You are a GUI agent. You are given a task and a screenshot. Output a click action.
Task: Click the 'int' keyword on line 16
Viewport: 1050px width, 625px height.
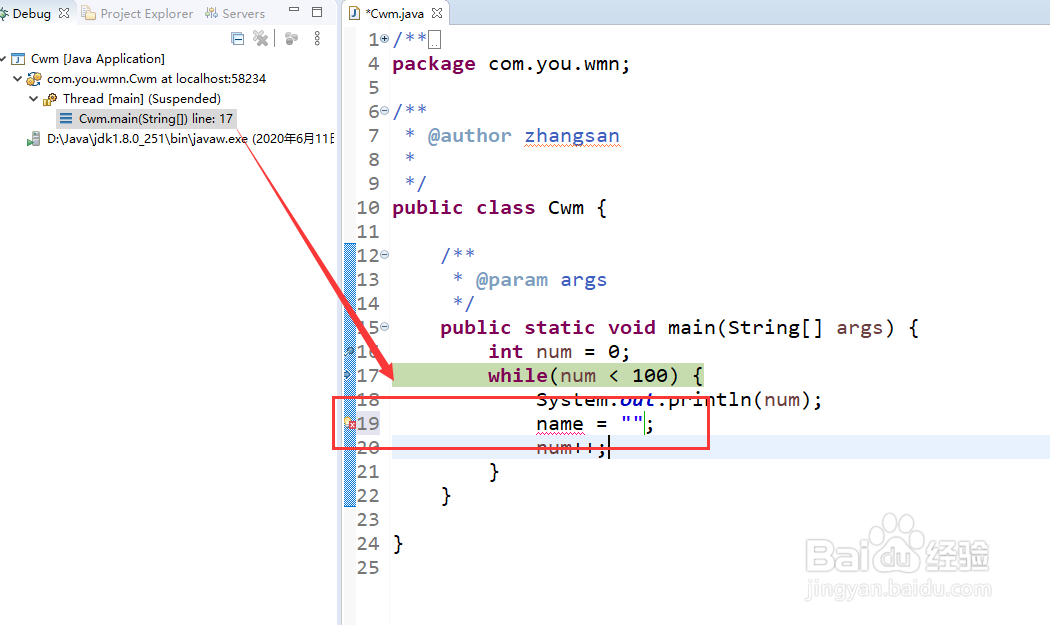pyautogui.click(x=506, y=352)
